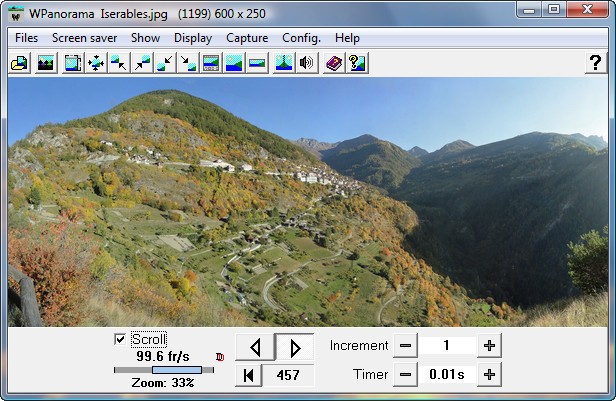Open the Config. menu

point(301,38)
